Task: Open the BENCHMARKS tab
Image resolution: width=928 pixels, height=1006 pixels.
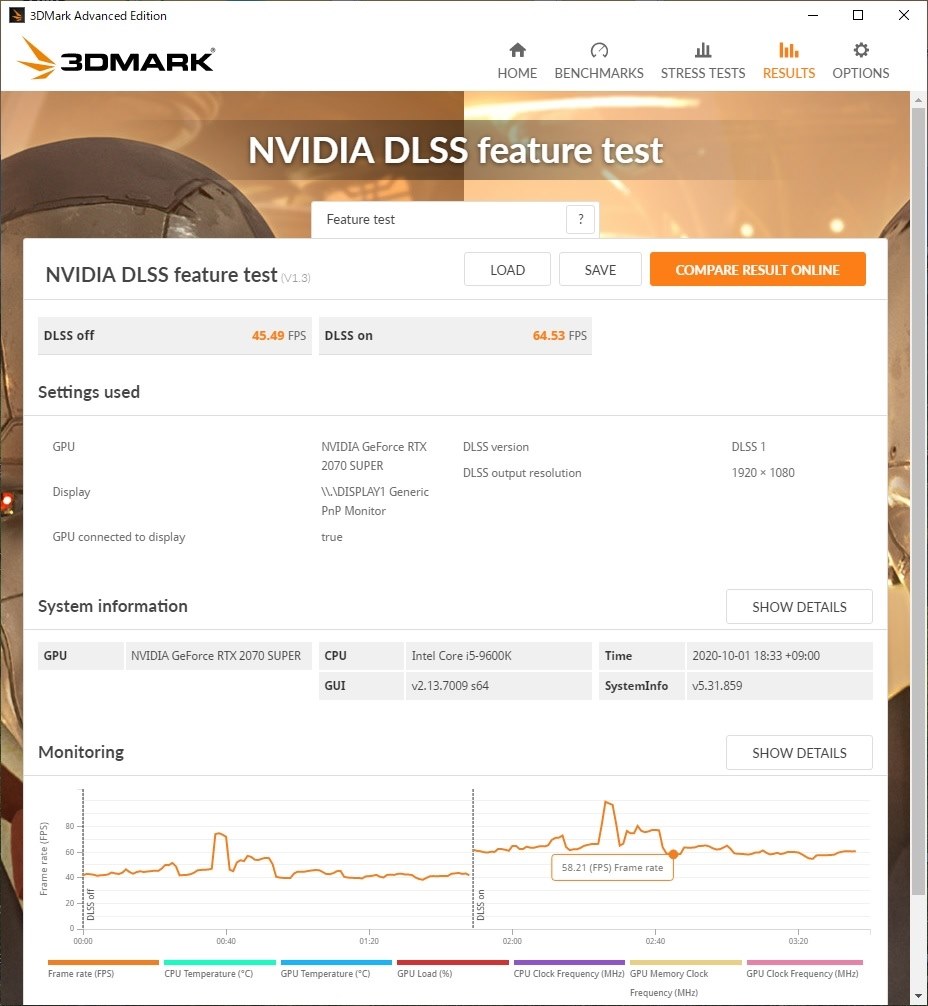Action: point(599,61)
